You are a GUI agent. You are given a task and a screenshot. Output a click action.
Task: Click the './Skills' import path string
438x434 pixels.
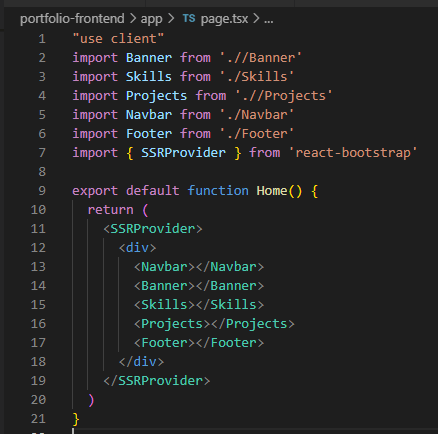point(257,77)
